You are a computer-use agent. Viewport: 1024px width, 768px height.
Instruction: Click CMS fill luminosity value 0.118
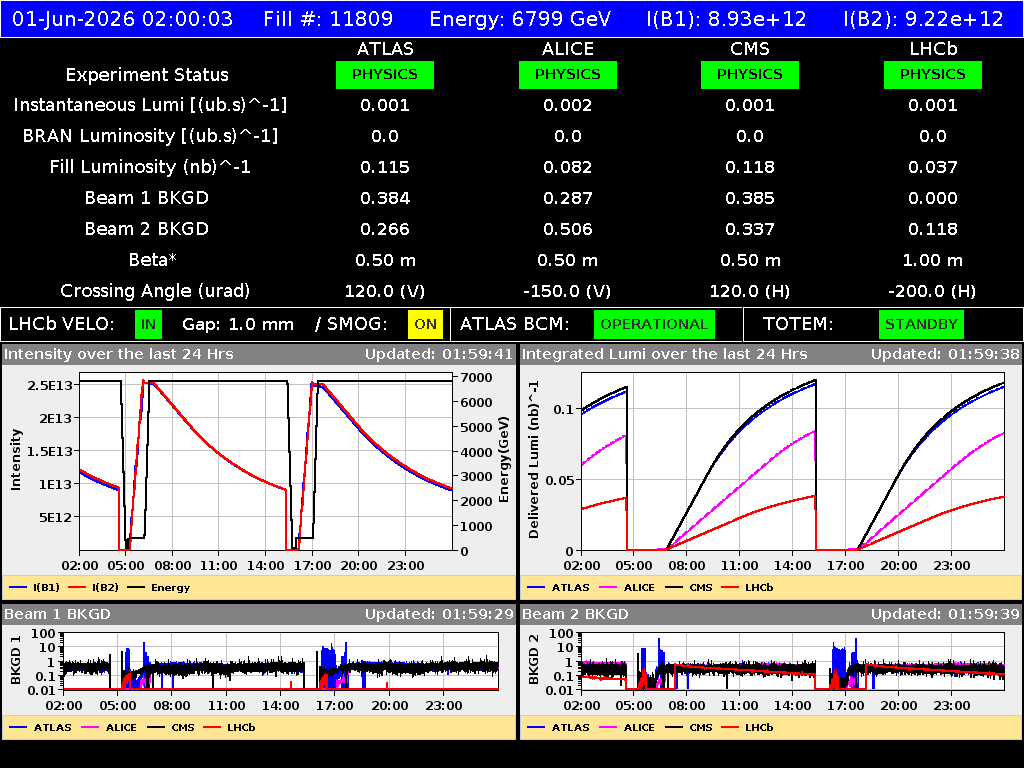750,167
